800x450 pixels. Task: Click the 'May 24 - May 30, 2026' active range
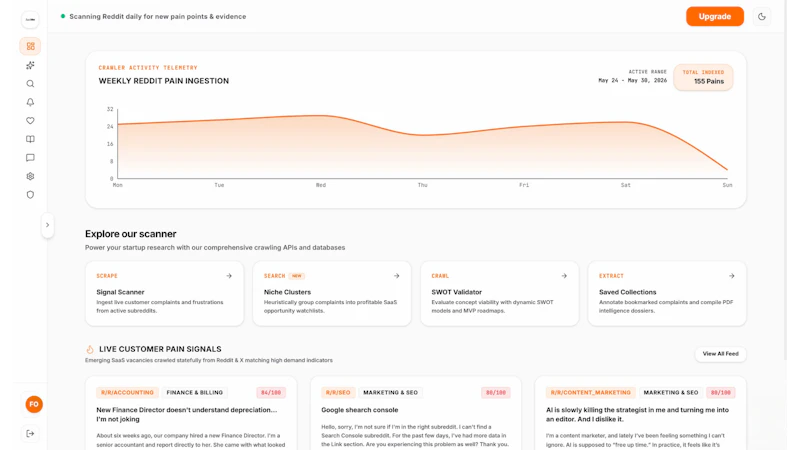(x=633, y=81)
